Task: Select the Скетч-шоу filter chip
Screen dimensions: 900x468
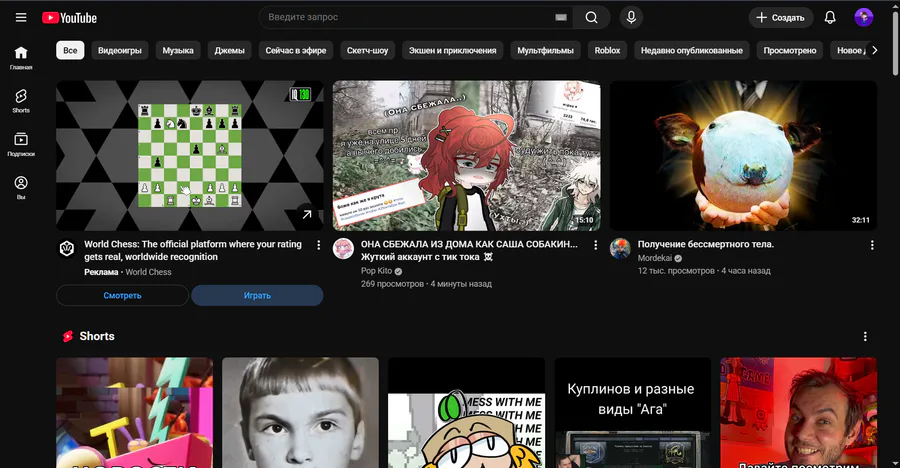Action: (367, 51)
